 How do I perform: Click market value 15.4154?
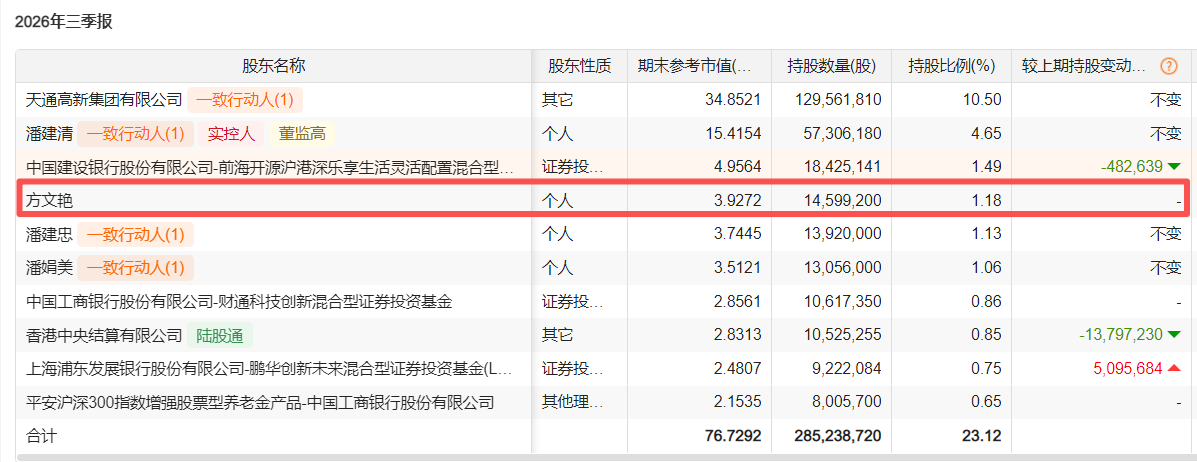tap(731, 134)
